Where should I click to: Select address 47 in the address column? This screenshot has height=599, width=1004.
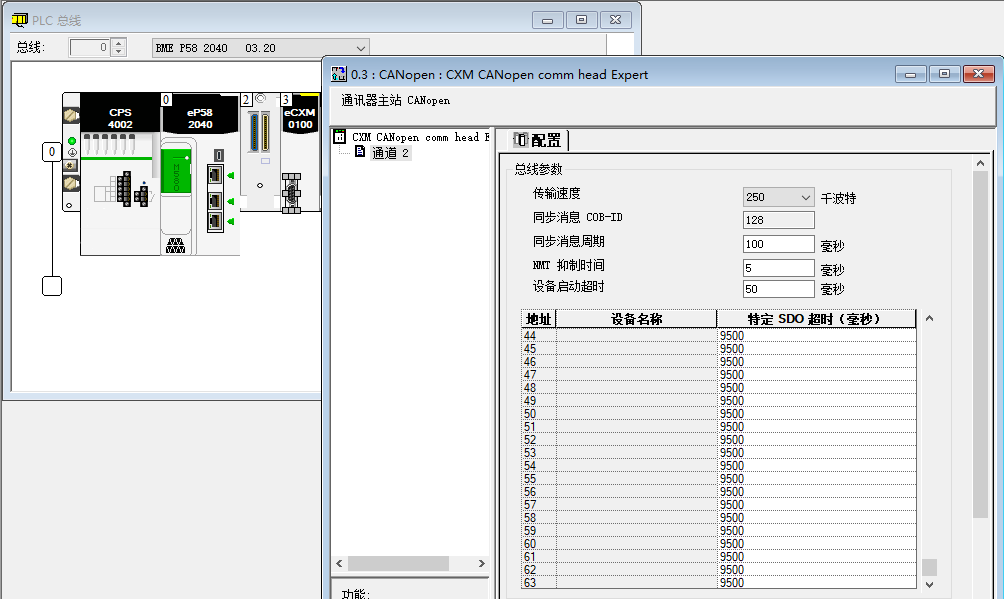point(538,375)
